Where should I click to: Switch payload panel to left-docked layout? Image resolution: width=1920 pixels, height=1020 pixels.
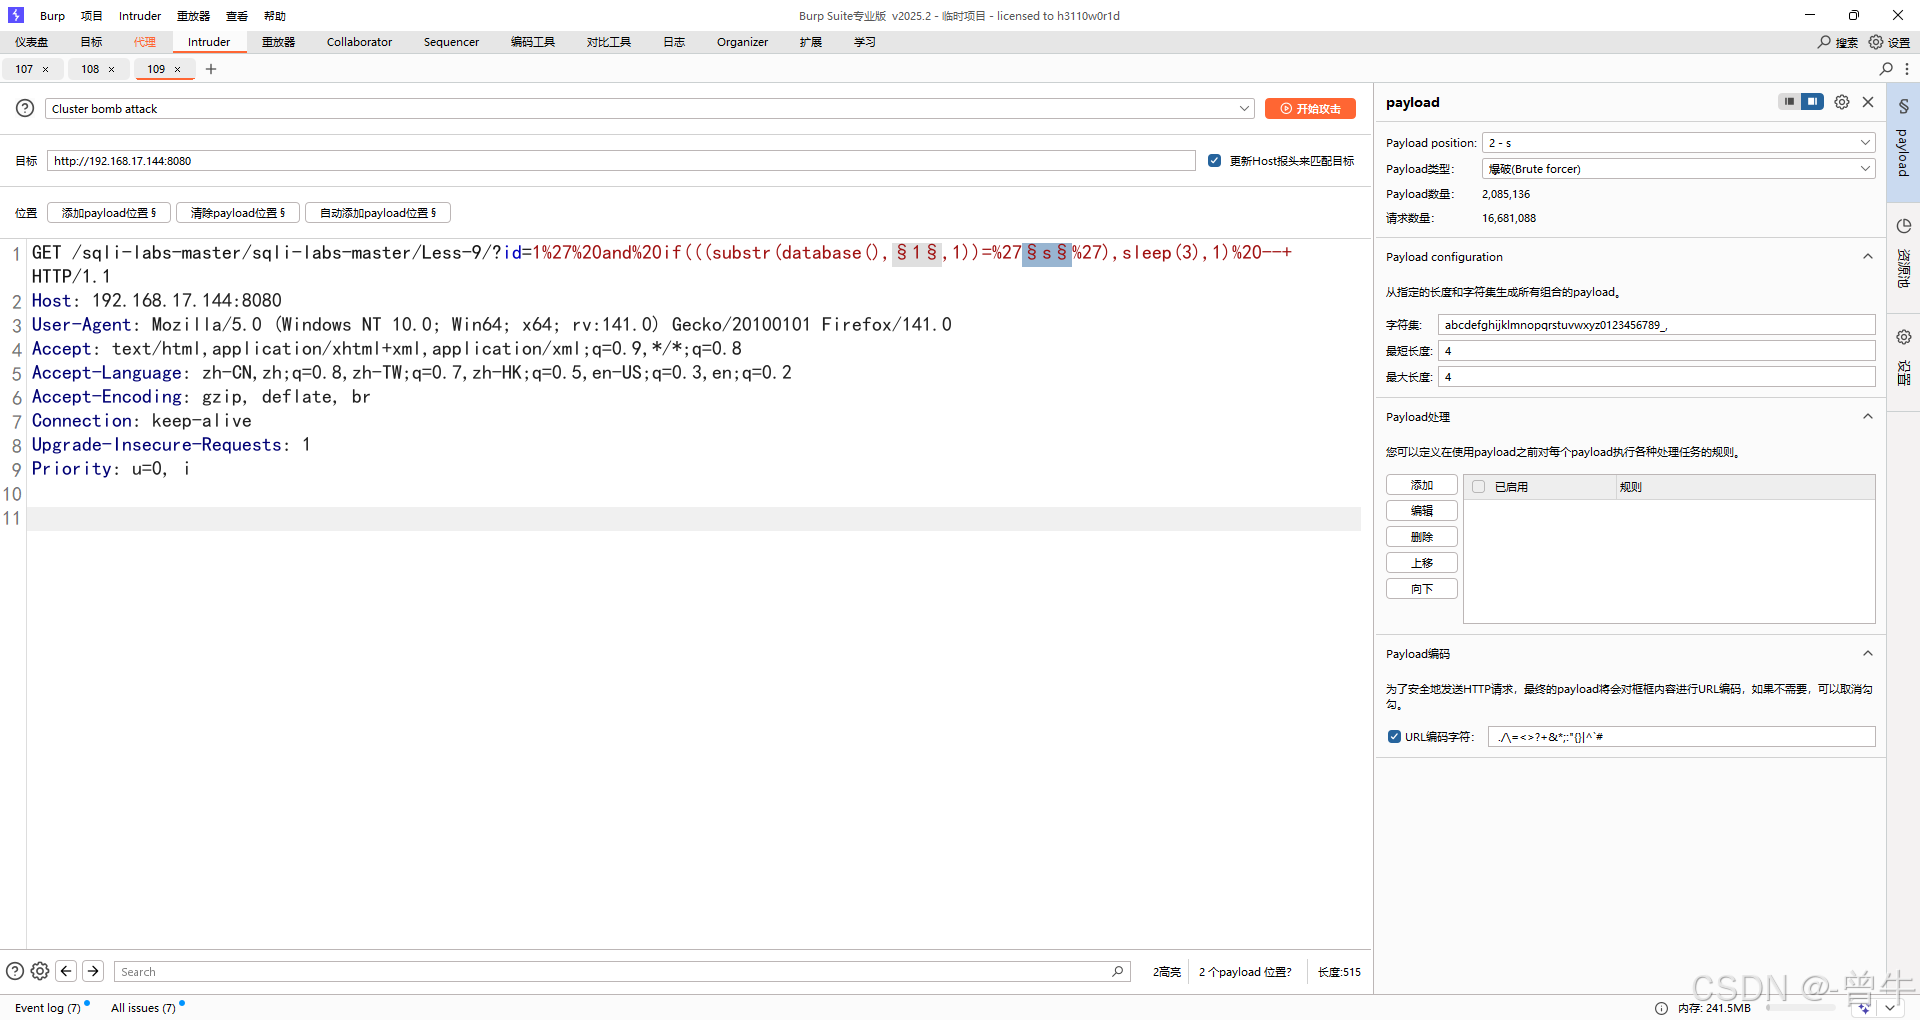coord(1789,101)
